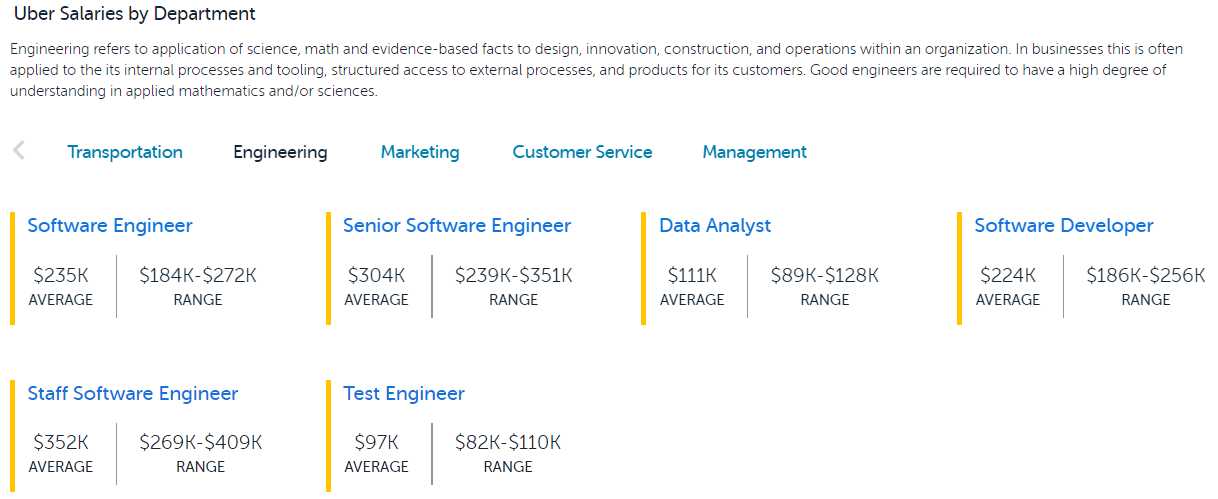
Task: Click the $111K Data Analyst average
Action: [692, 275]
